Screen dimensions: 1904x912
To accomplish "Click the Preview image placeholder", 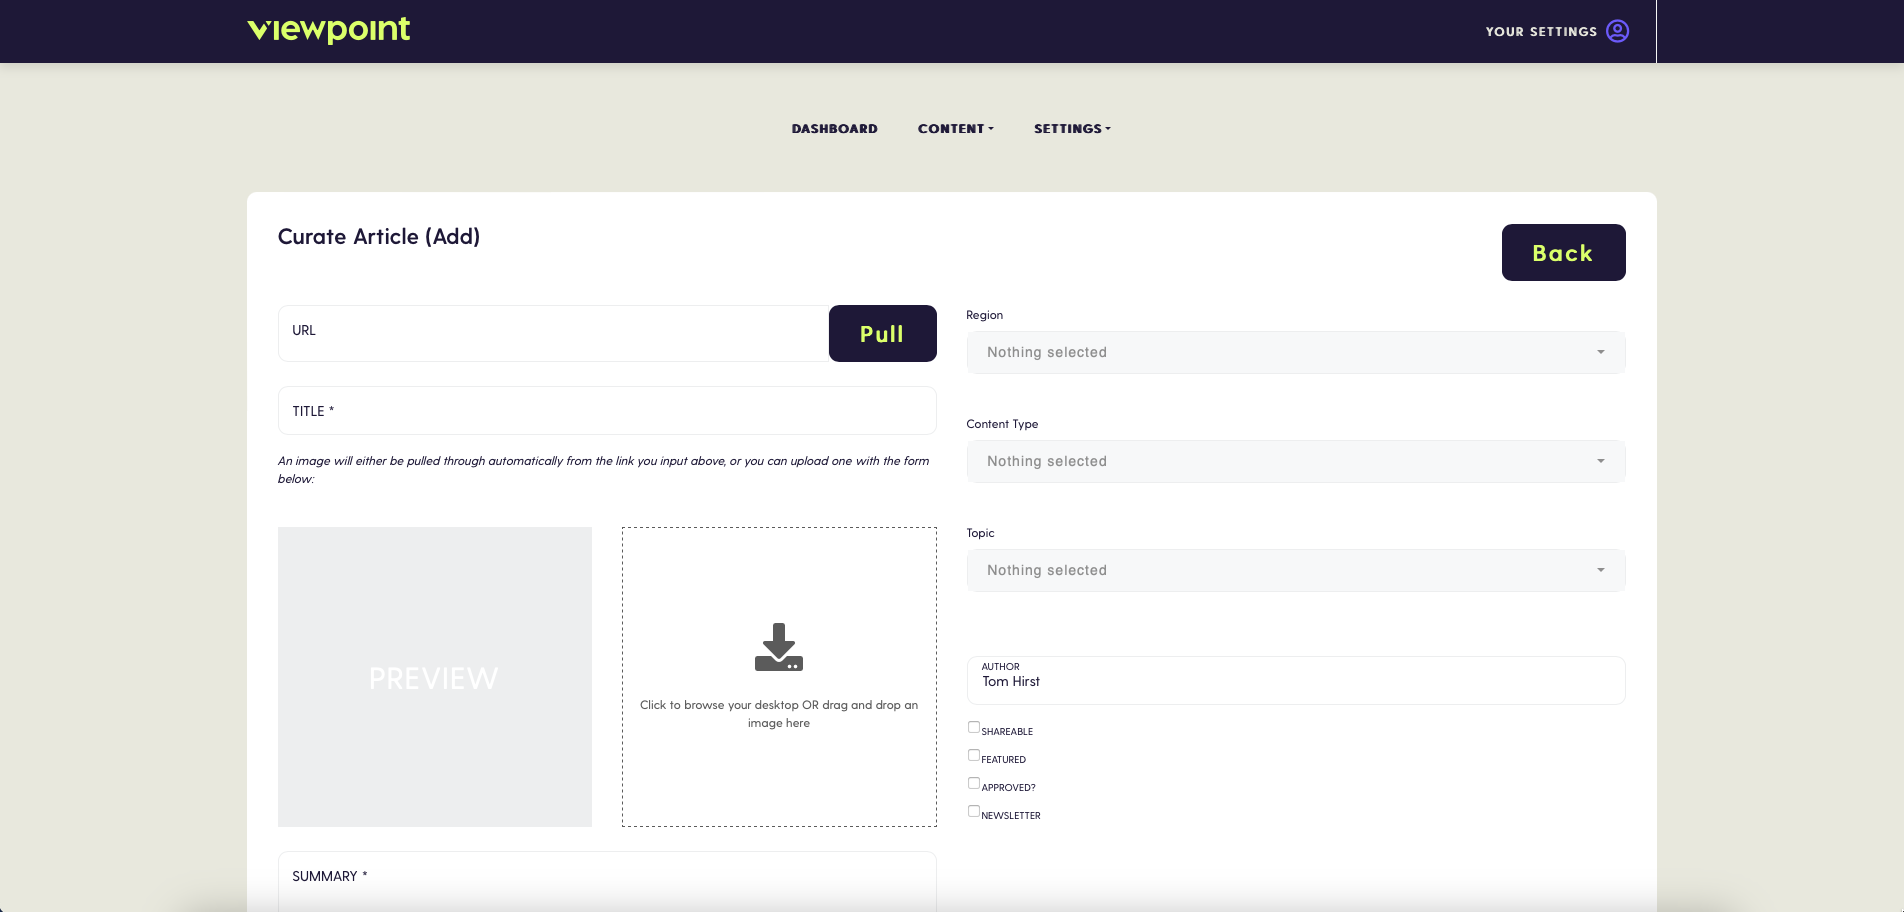I will pyautogui.click(x=435, y=677).
